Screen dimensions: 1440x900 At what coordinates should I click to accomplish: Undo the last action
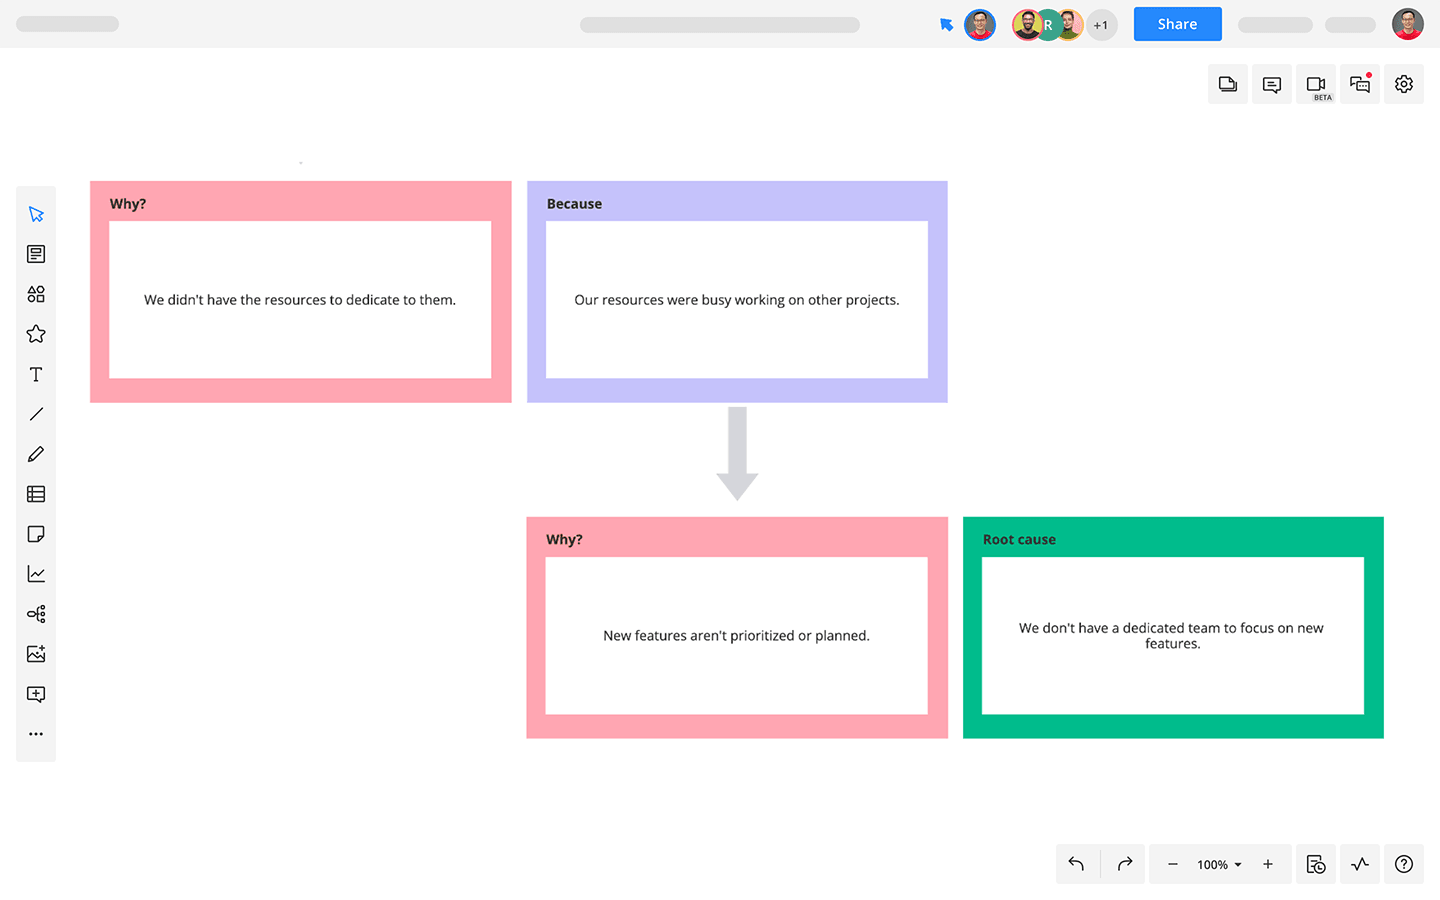[x=1077, y=864]
